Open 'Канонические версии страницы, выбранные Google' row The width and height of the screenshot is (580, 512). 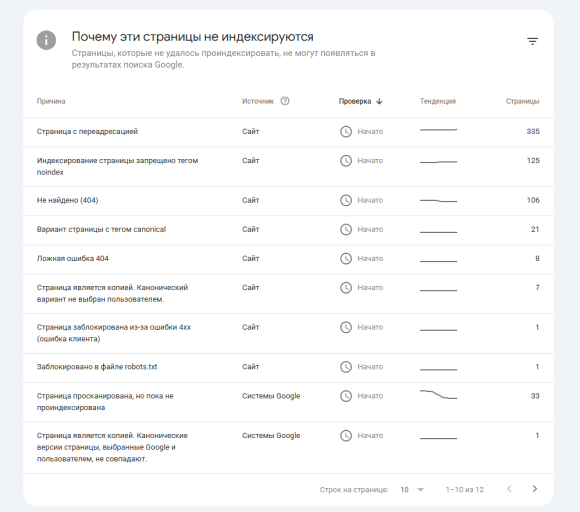click(289, 447)
